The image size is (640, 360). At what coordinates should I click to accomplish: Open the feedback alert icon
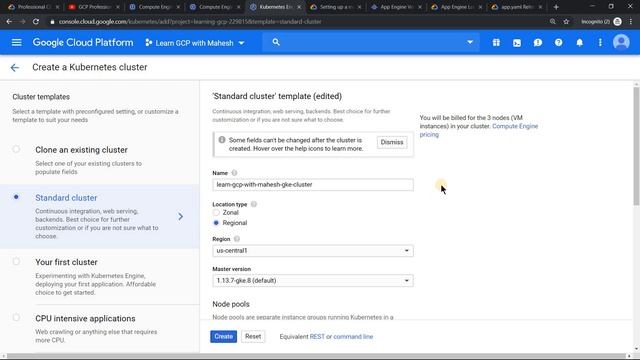click(538, 42)
